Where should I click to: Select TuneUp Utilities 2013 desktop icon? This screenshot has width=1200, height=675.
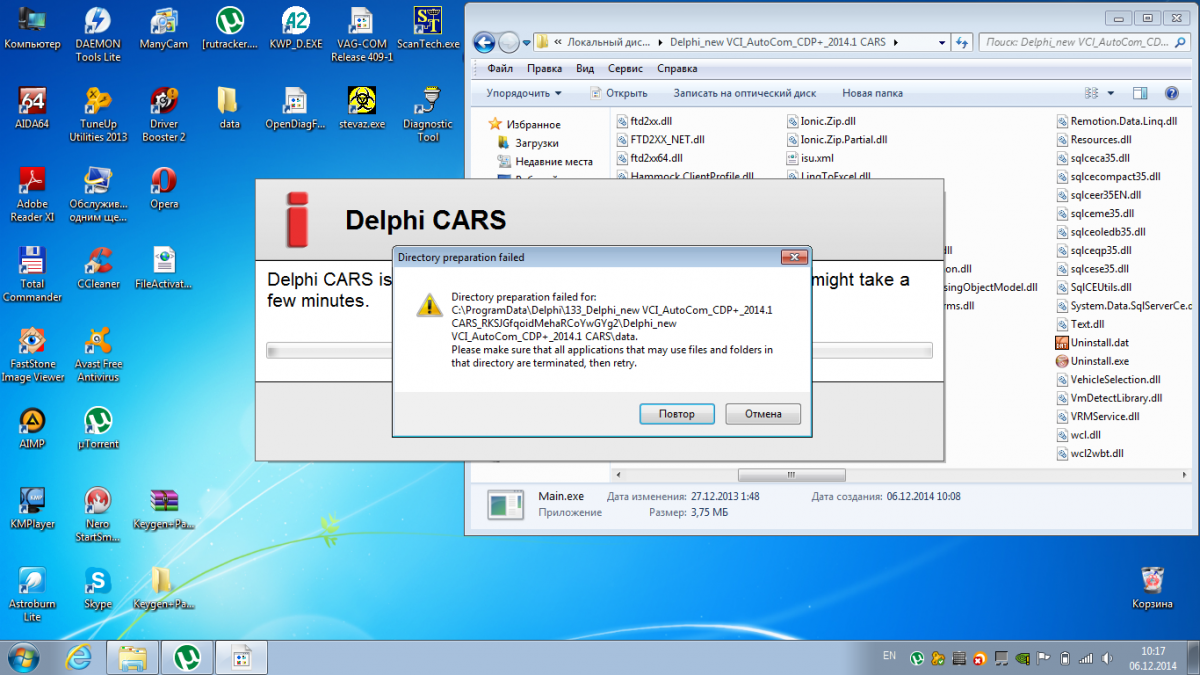(x=98, y=114)
